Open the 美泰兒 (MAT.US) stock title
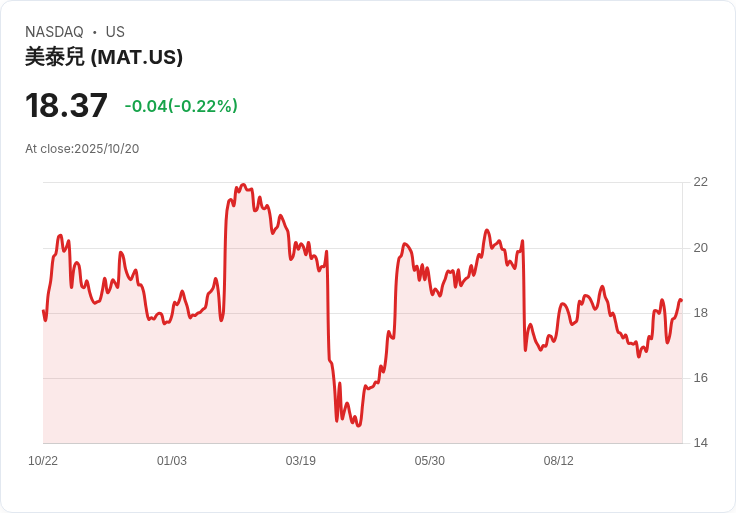Image resolution: width=736 pixels, height=513 pixels. click(x=104, y=57)
